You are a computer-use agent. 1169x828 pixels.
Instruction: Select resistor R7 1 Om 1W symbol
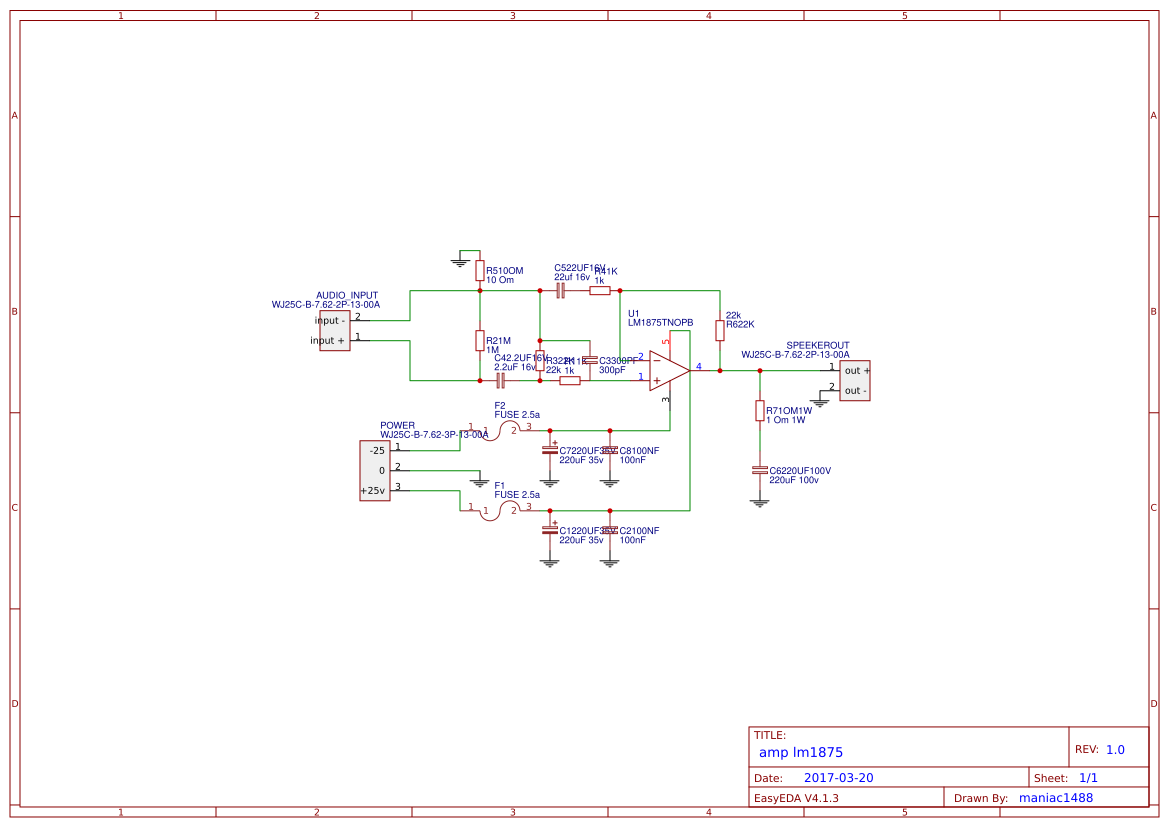[759, 411]
